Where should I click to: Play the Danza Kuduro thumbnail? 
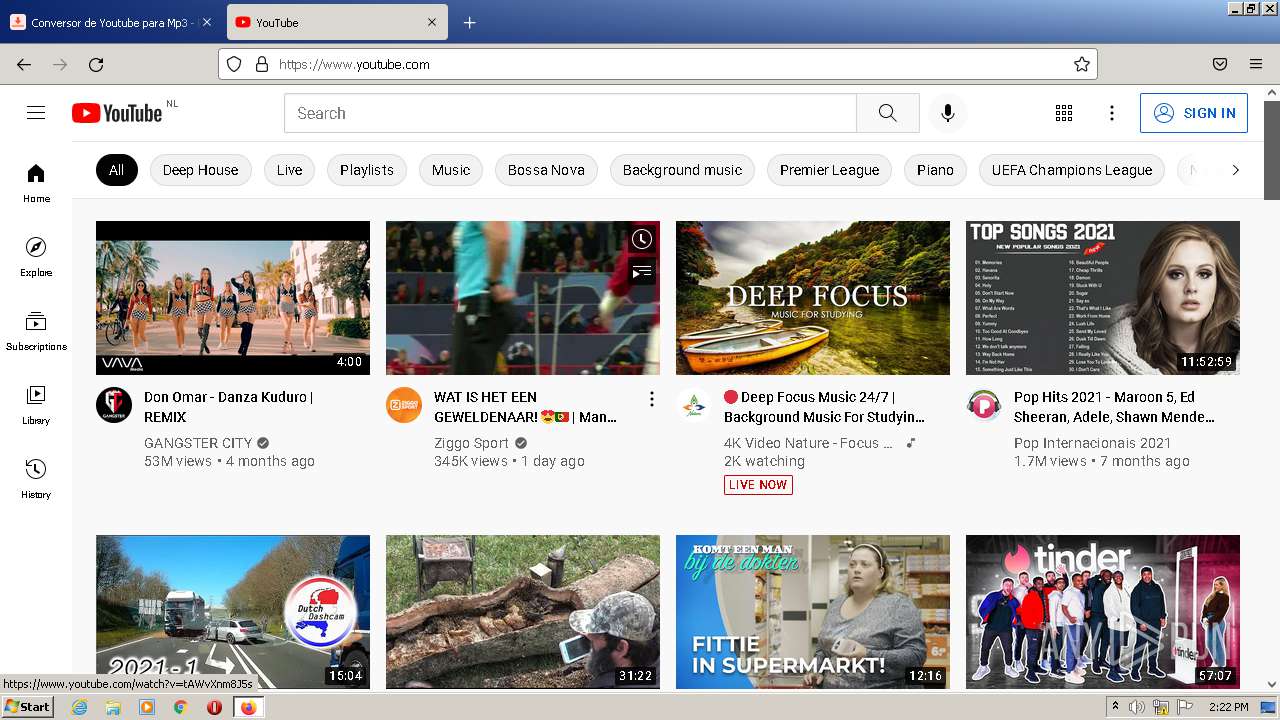(x=233, y=298)
